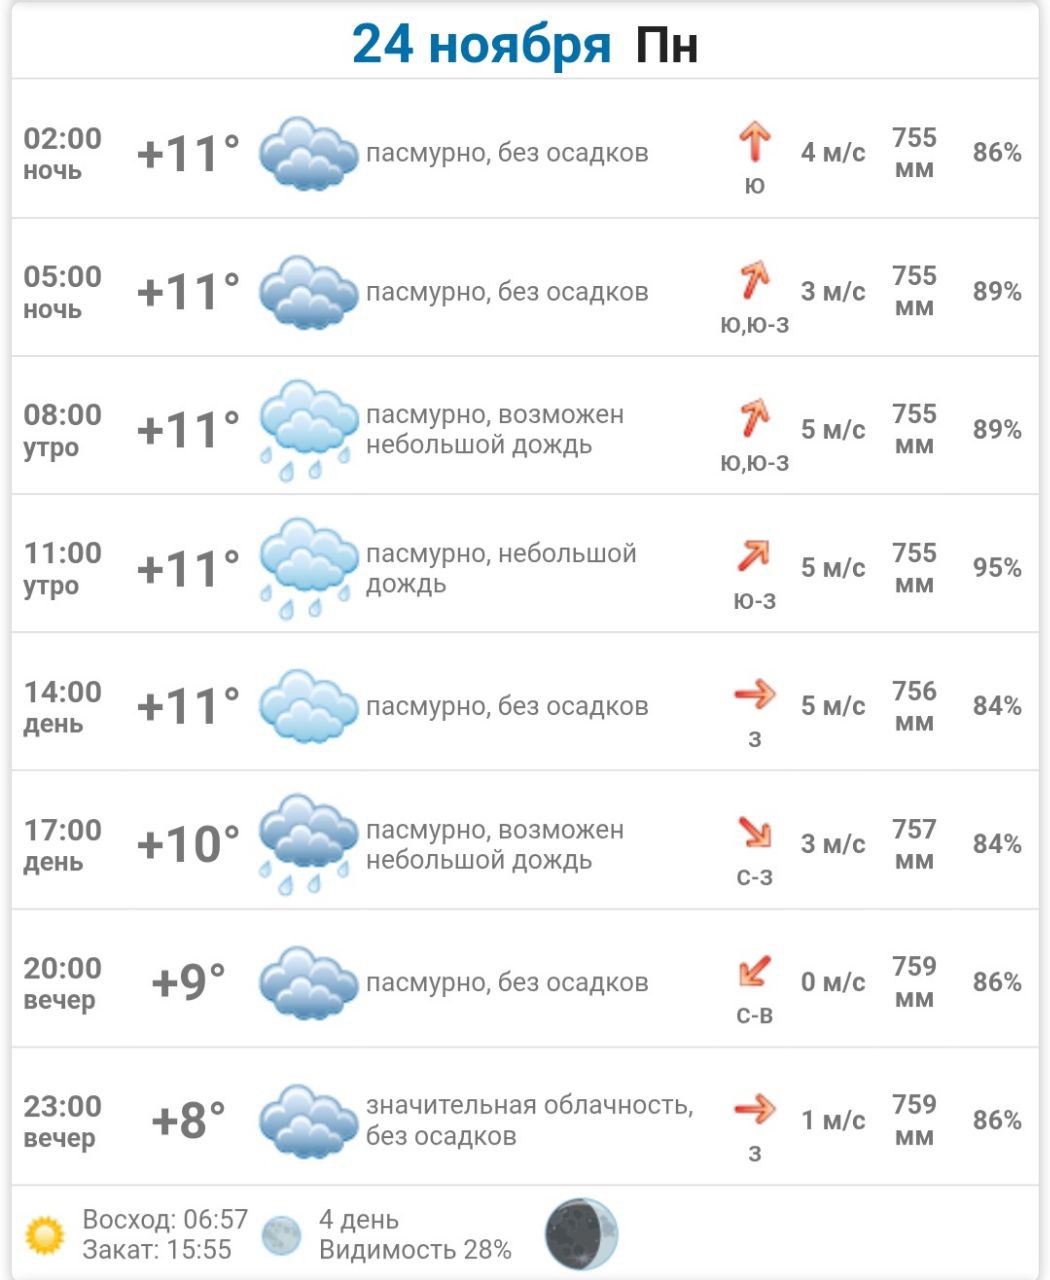Image resolution: width=1050 pixels, height=1280 pixels.
Task: Click the rain cloud icon at 11:00
Action: [308, 568]
